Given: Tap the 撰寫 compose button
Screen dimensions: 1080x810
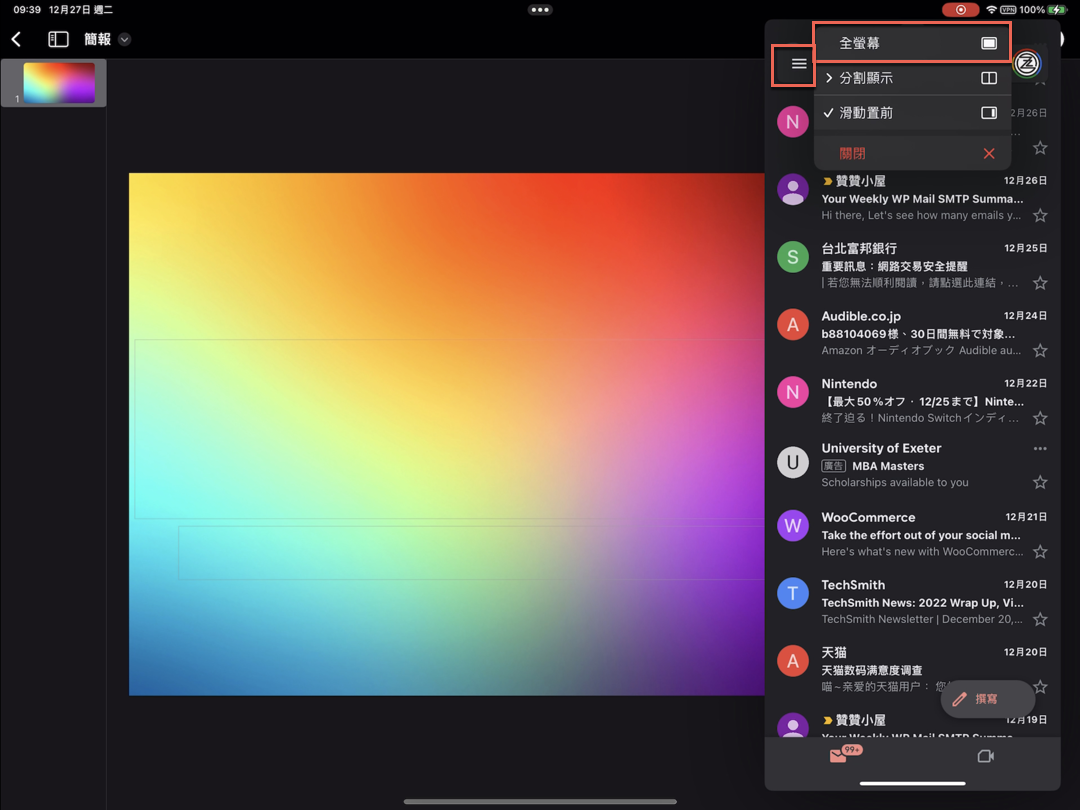Looking at the screenshot, I should (987, 699).
